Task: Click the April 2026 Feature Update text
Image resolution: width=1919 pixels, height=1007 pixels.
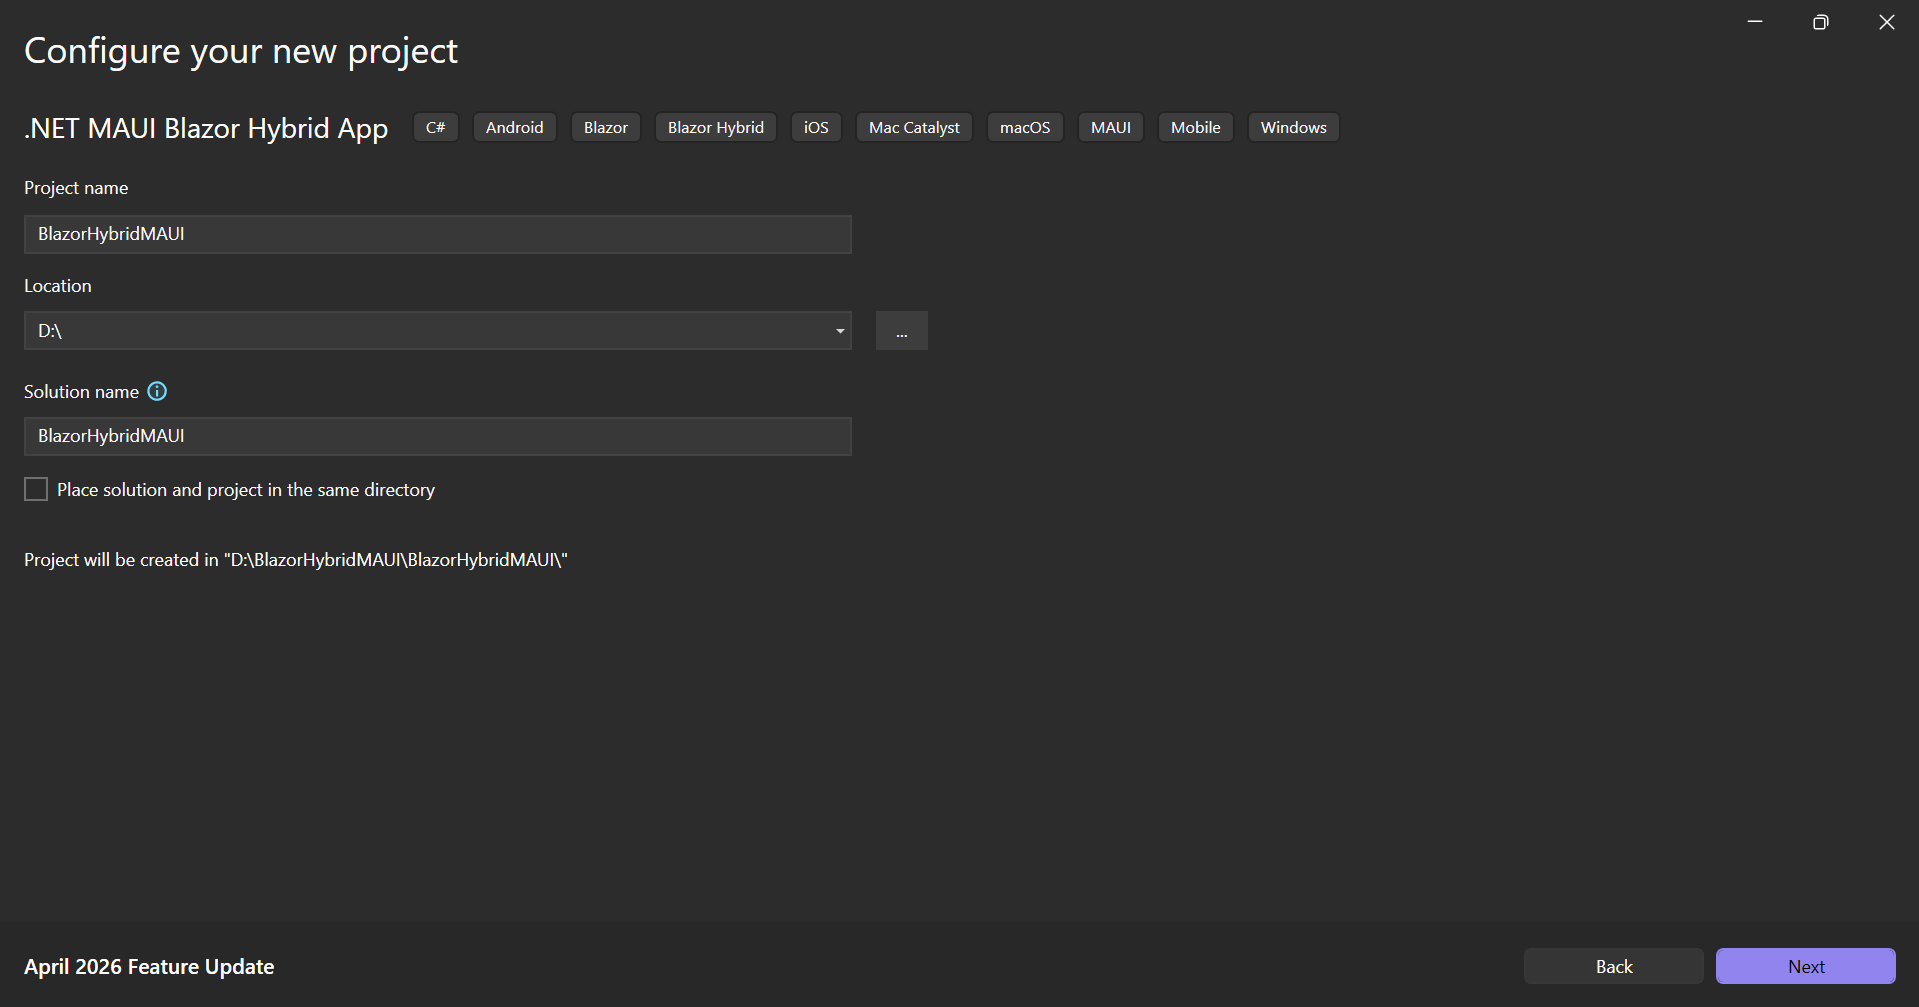Action: pos(149,967)
